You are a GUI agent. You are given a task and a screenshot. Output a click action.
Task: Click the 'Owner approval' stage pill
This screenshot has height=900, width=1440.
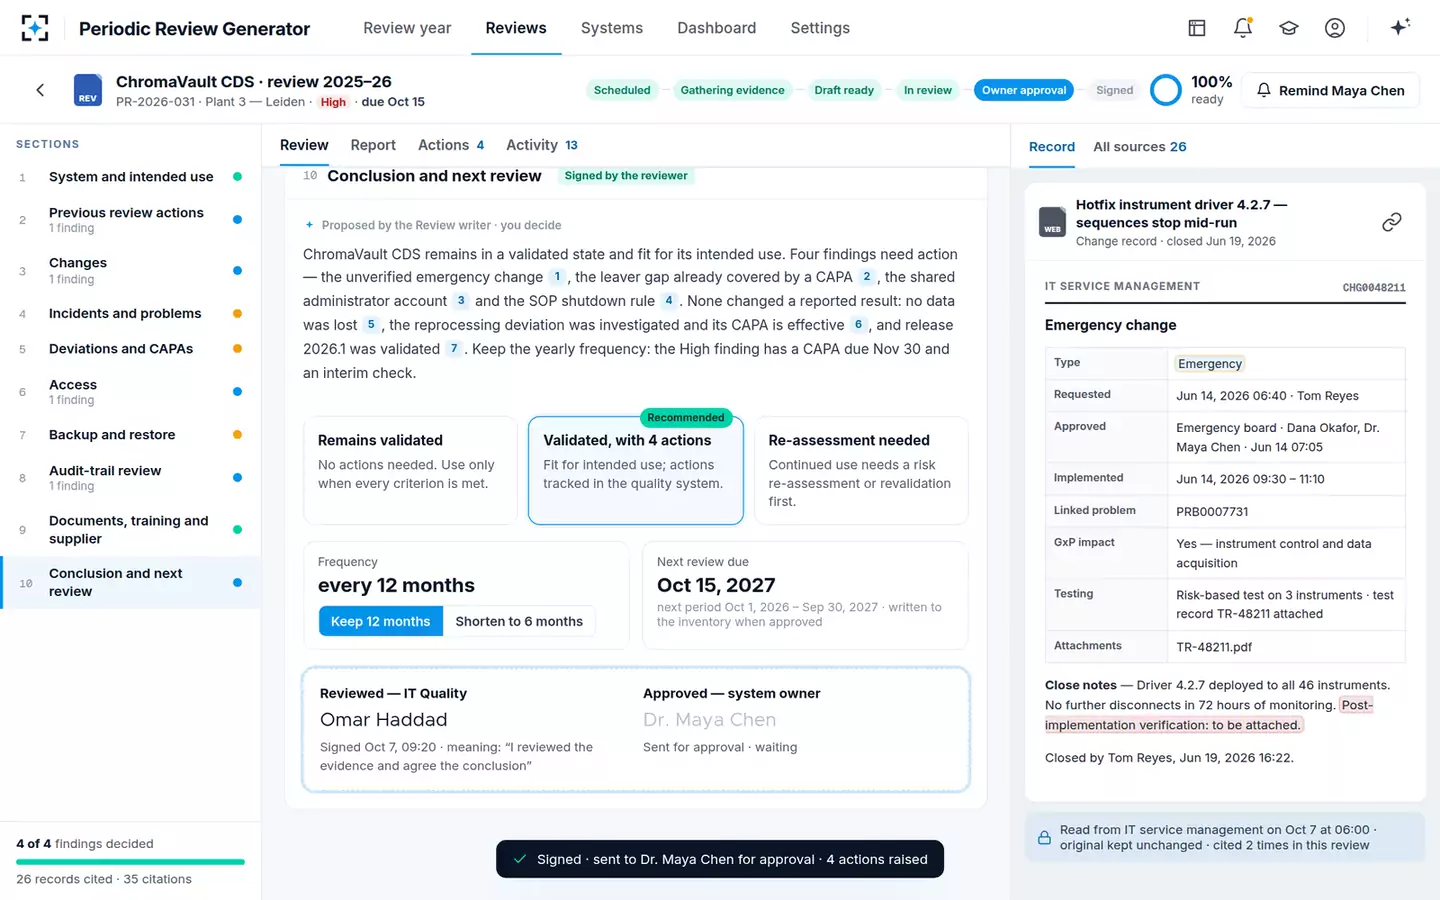(x=1024, y=90)
